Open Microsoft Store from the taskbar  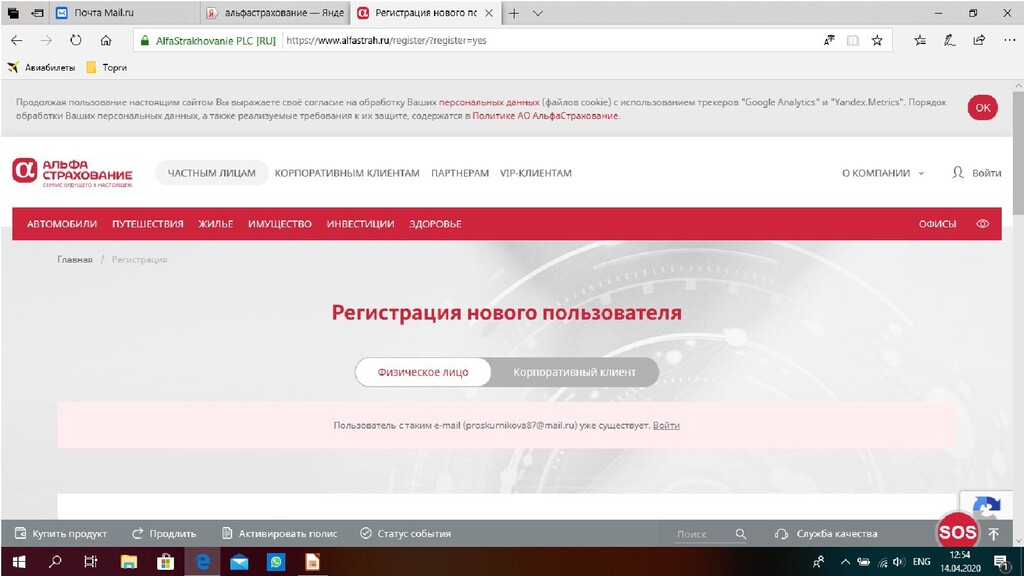(165, 562)
